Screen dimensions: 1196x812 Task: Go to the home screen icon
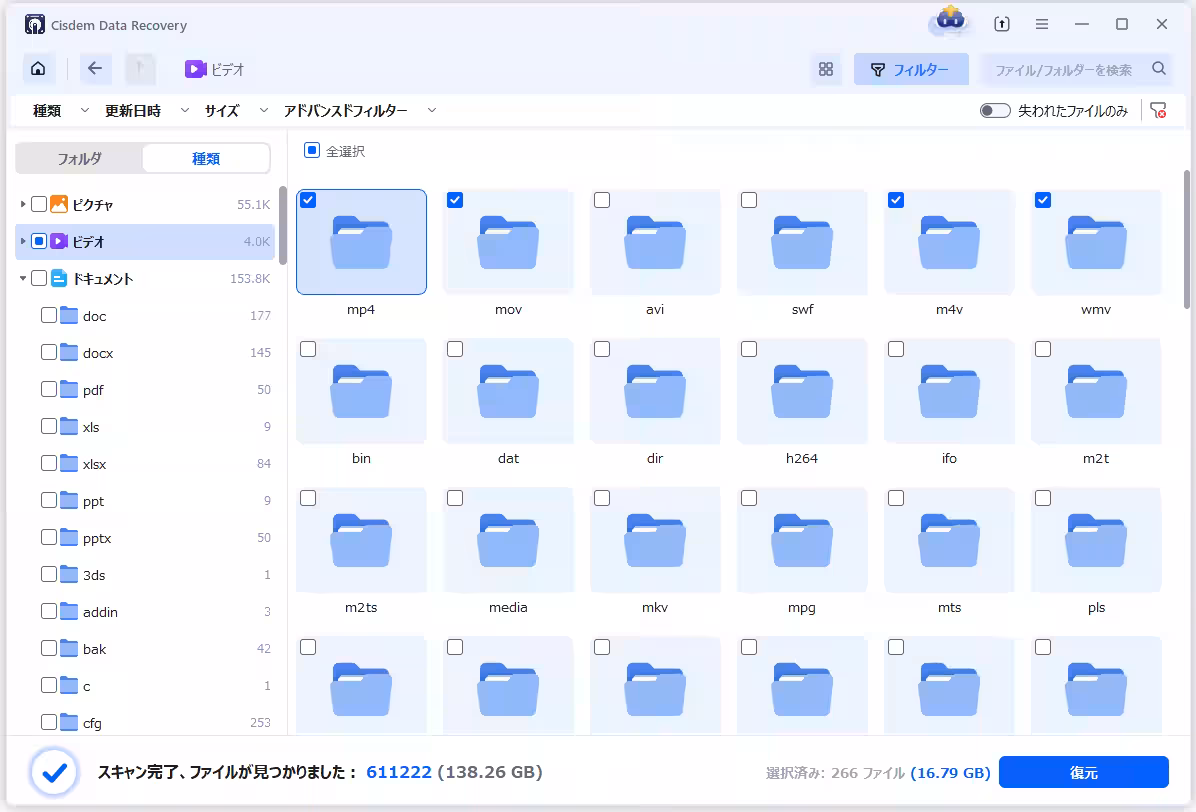(38, 69)
